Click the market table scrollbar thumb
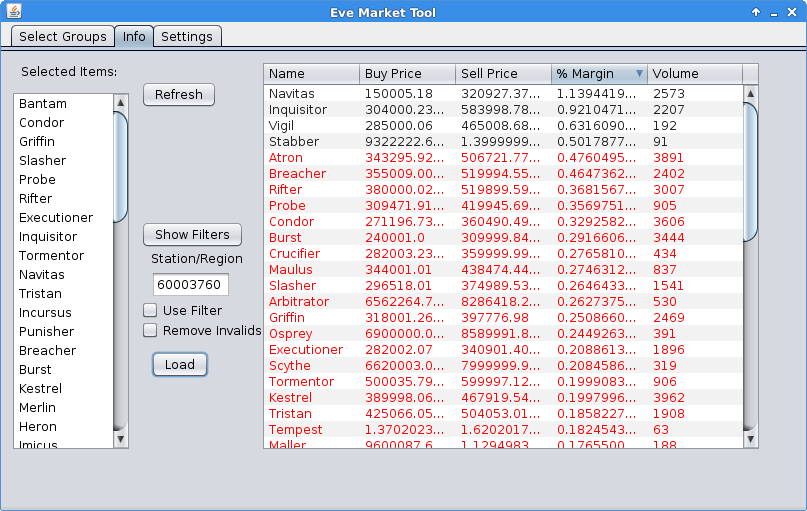This screenshot has height=511, width=807. [750, 172]
